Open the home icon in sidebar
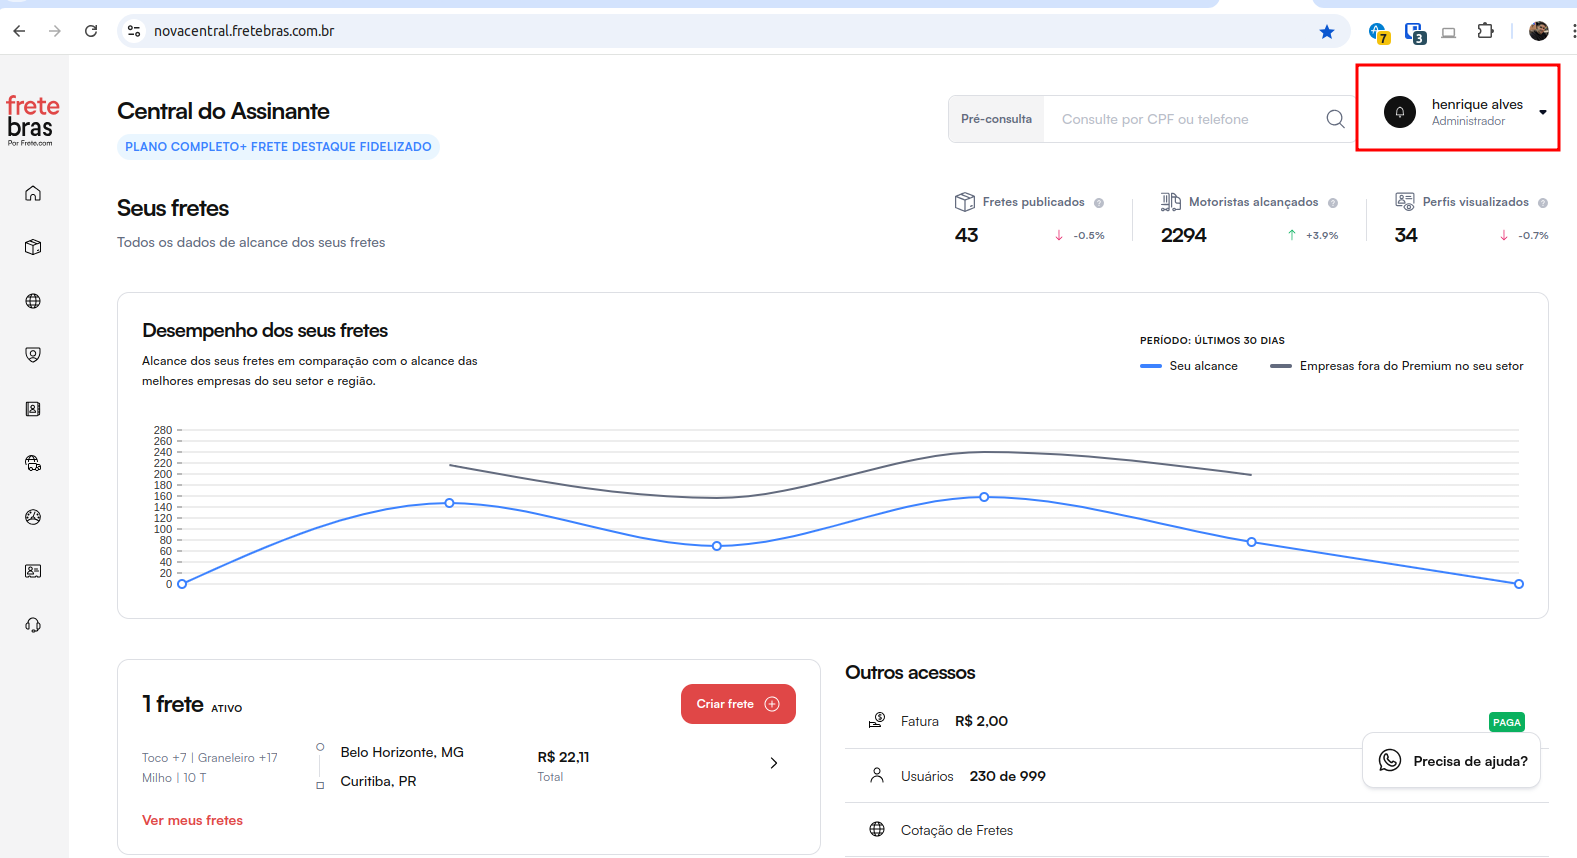1577x858 pixels. [x=33, y=193]
